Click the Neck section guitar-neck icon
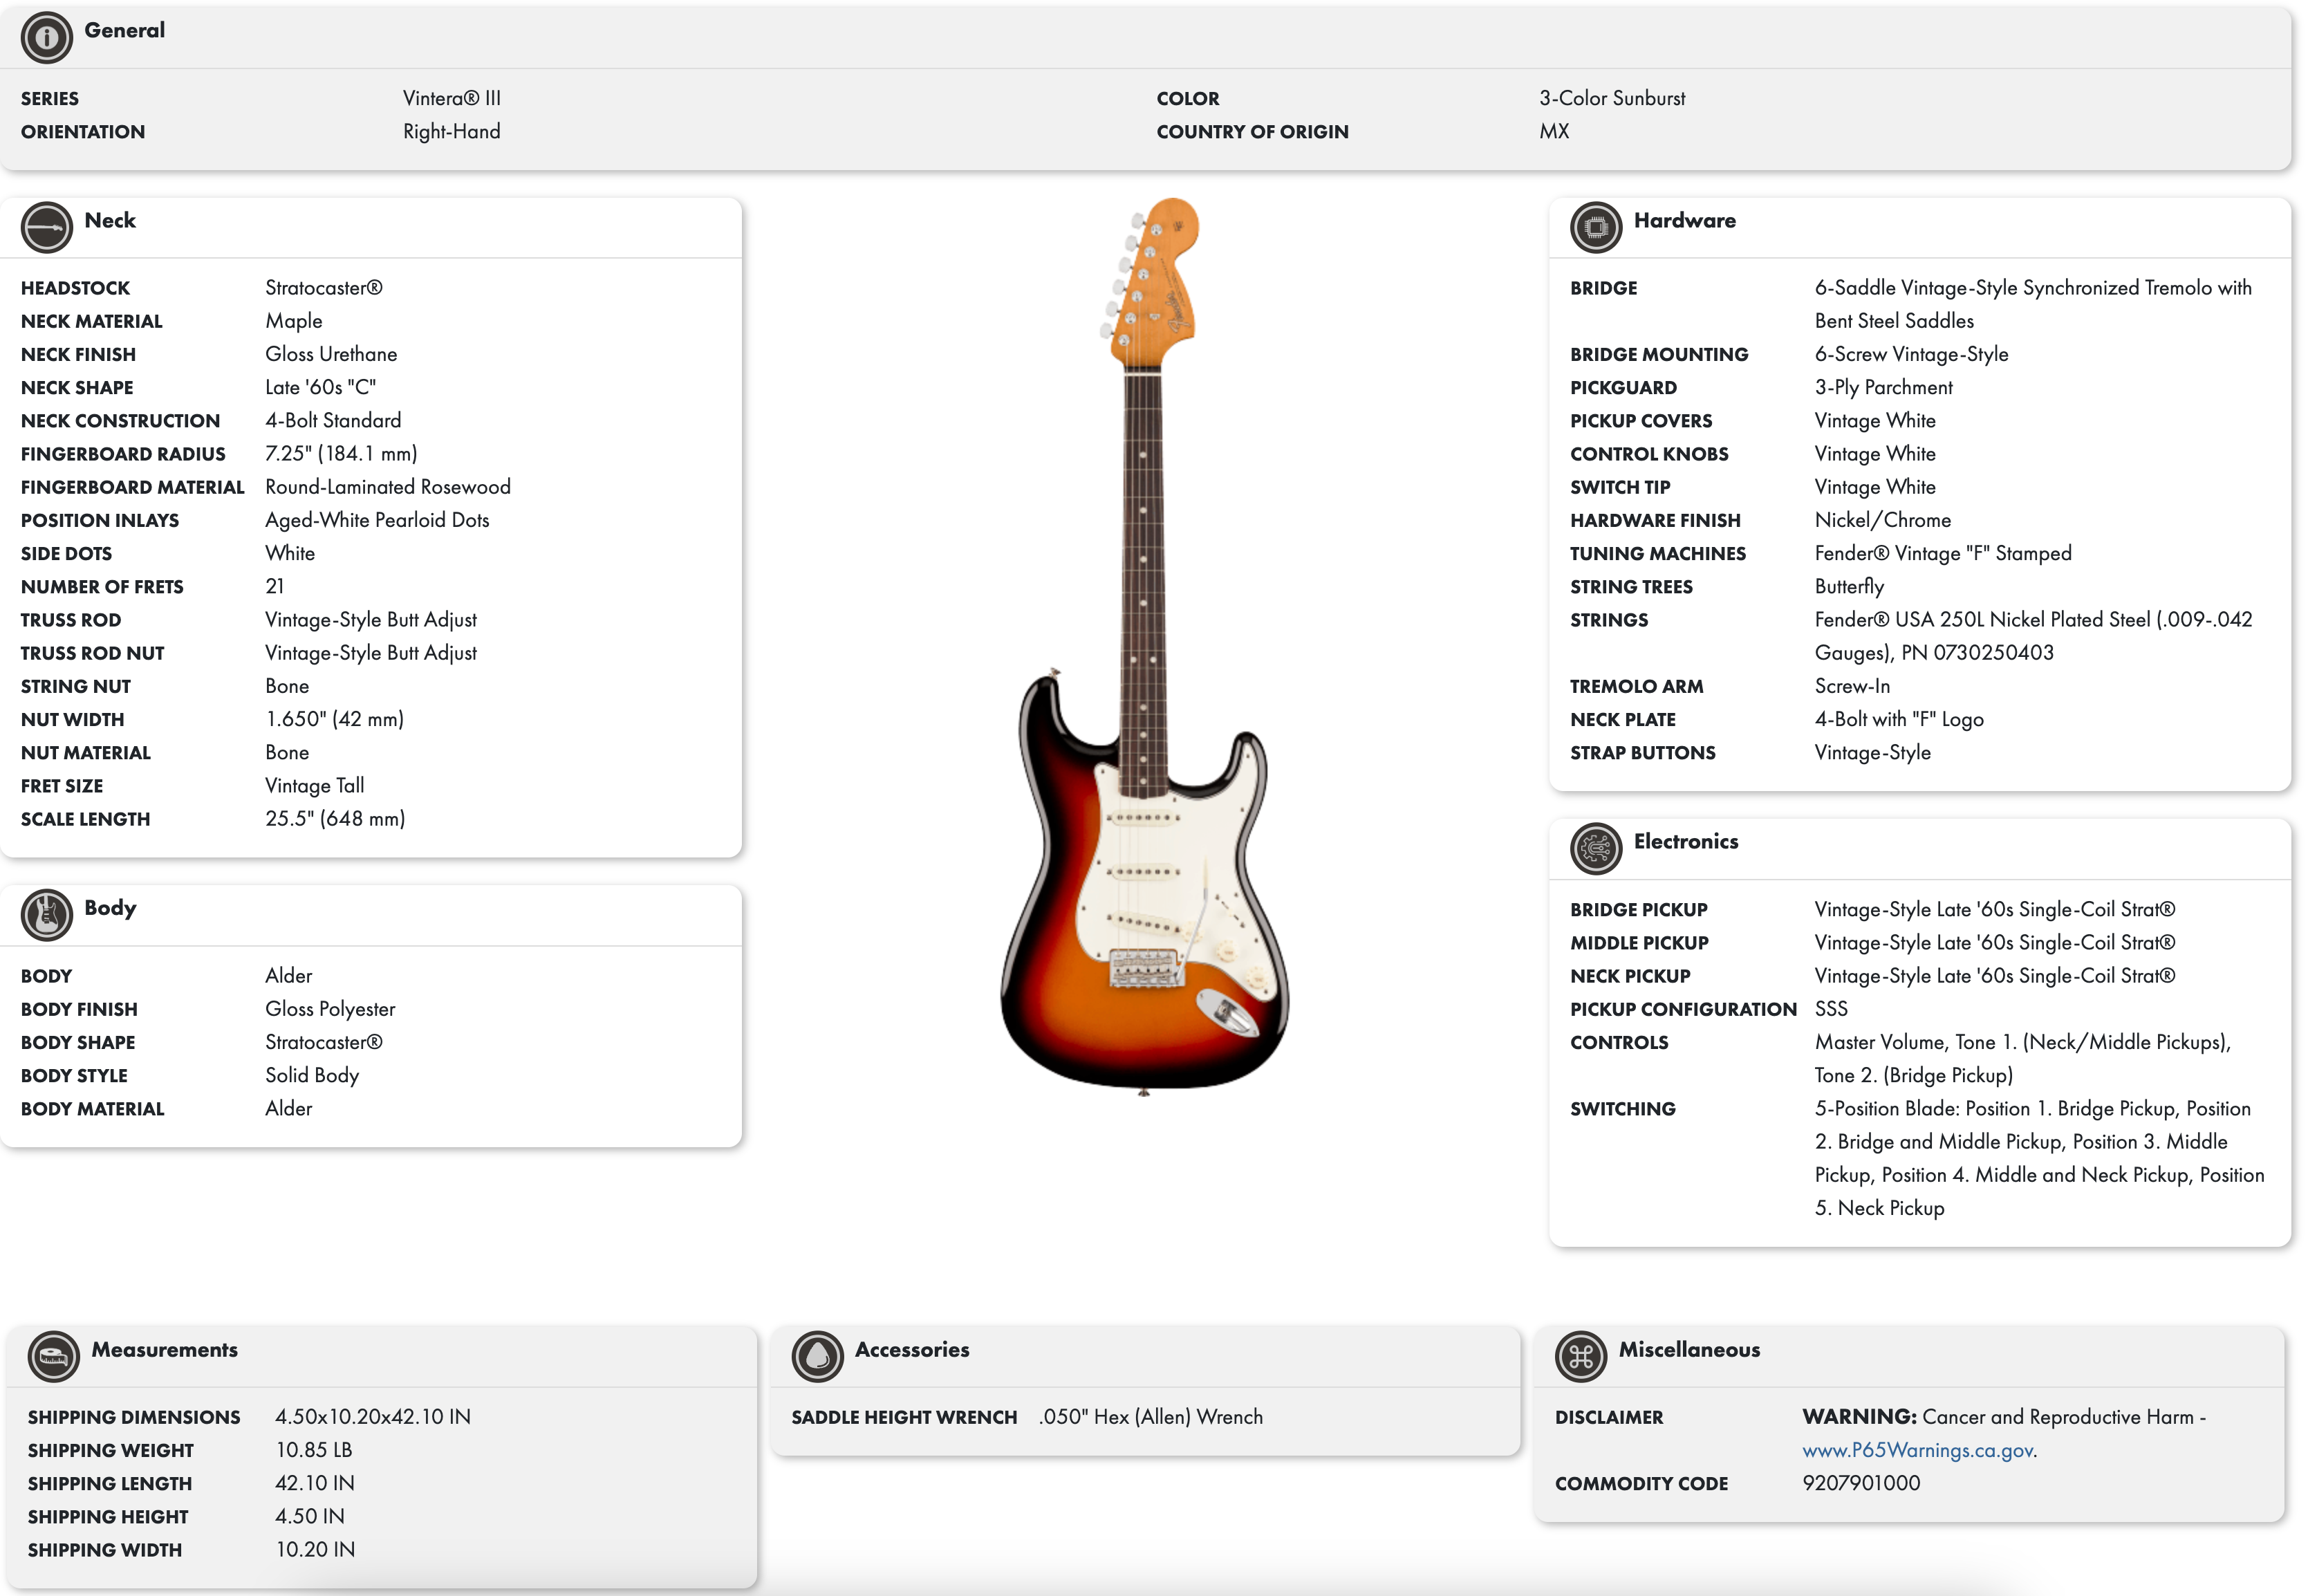The height and width of the screenshot is (1596, 2308). pos(46,228)
